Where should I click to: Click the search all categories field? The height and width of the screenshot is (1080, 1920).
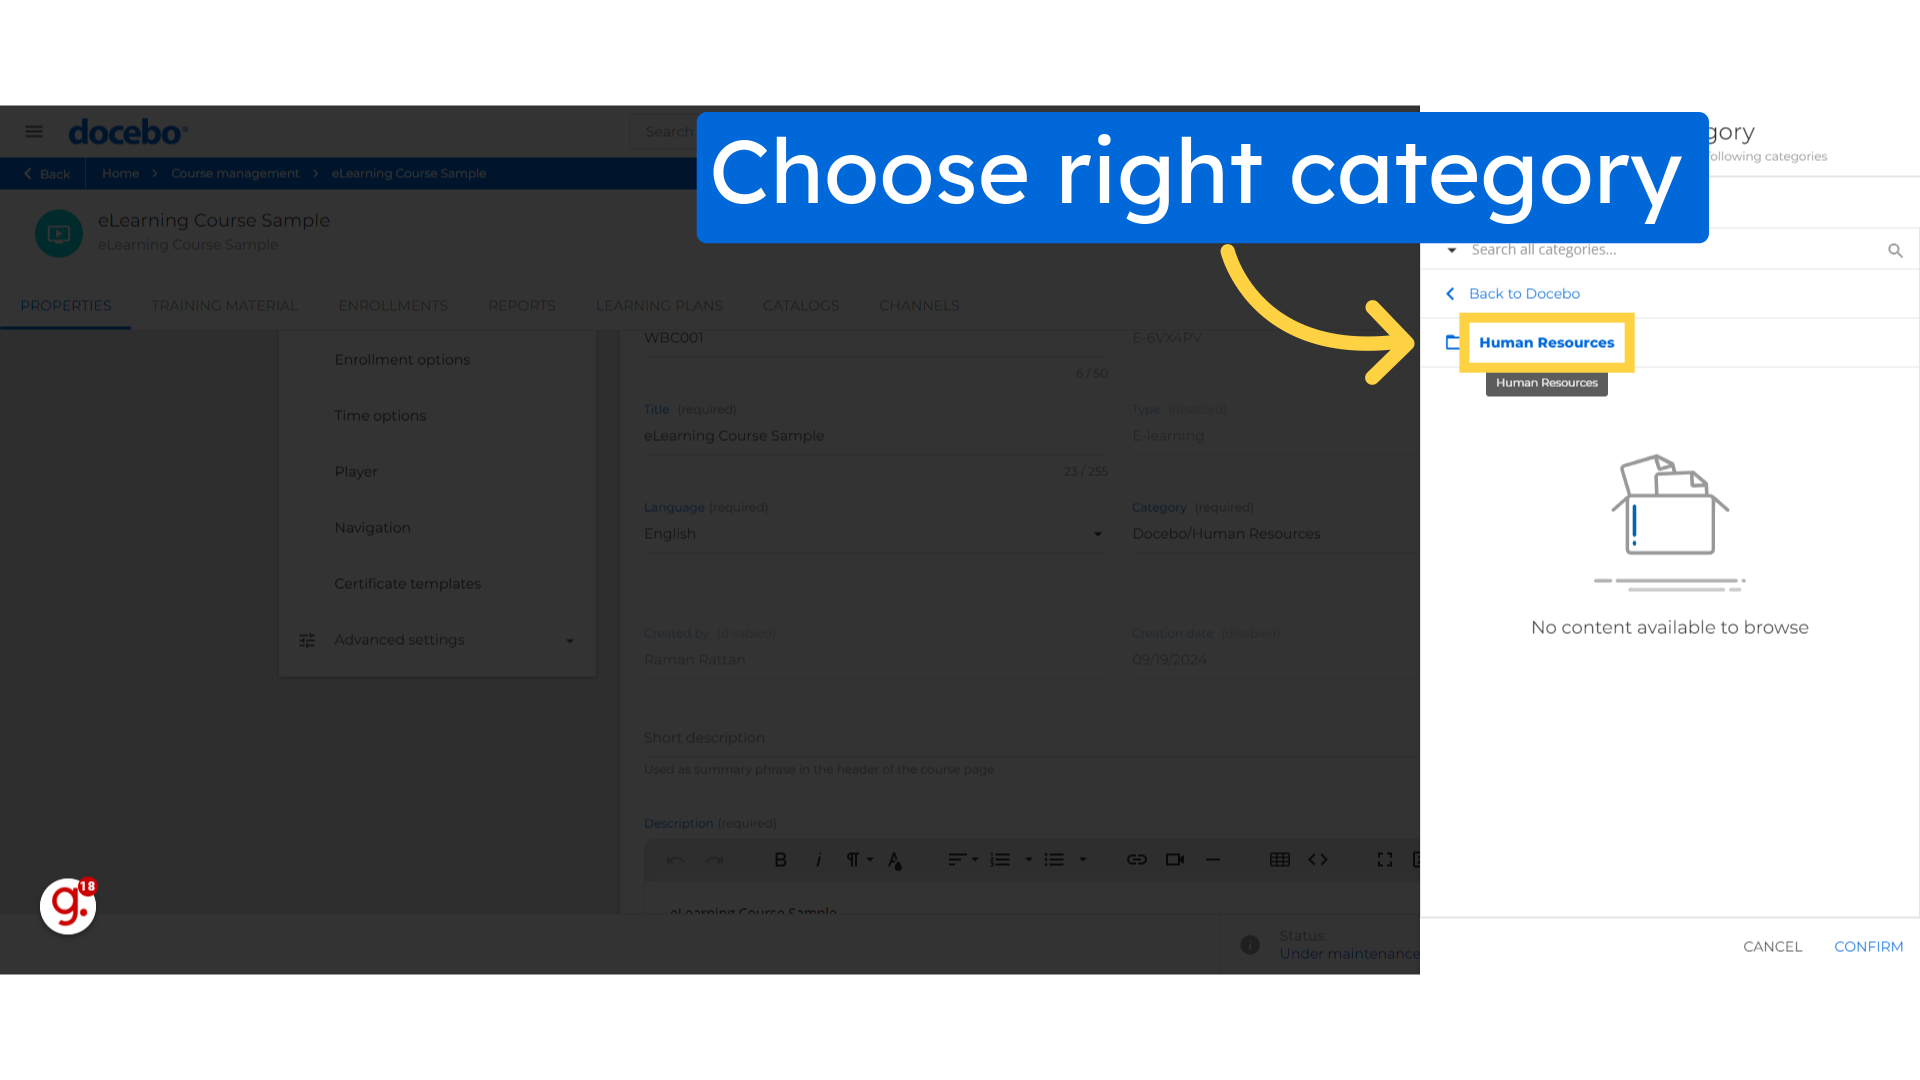pos(1675,249)
